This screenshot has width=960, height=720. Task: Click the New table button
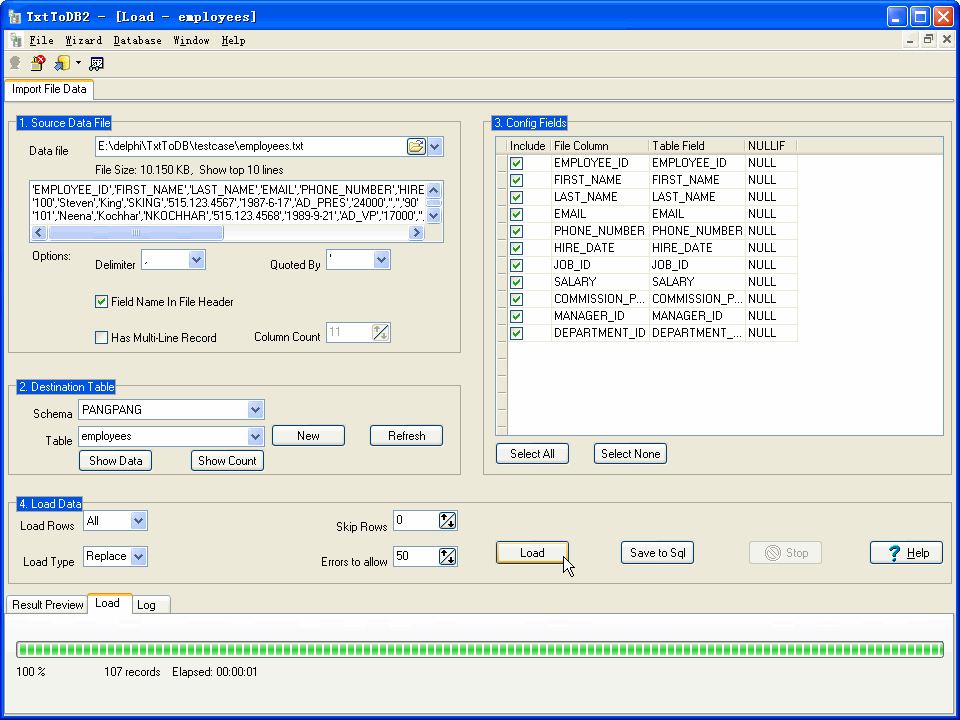308,436
